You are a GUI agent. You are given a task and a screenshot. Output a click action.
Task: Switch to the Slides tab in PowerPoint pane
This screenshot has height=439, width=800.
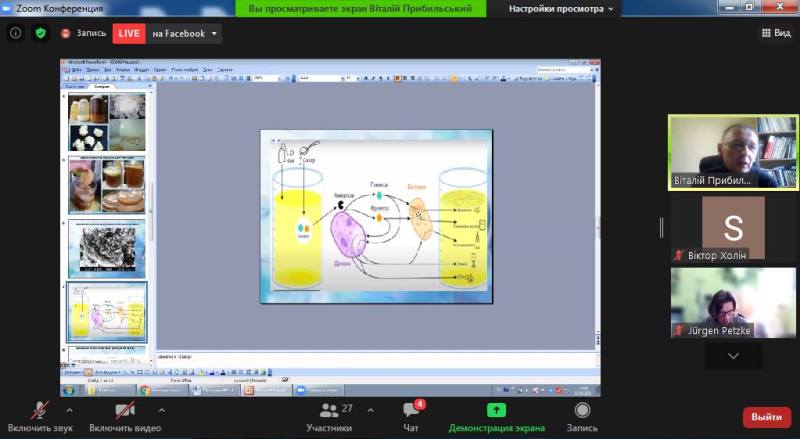(102, 86)
